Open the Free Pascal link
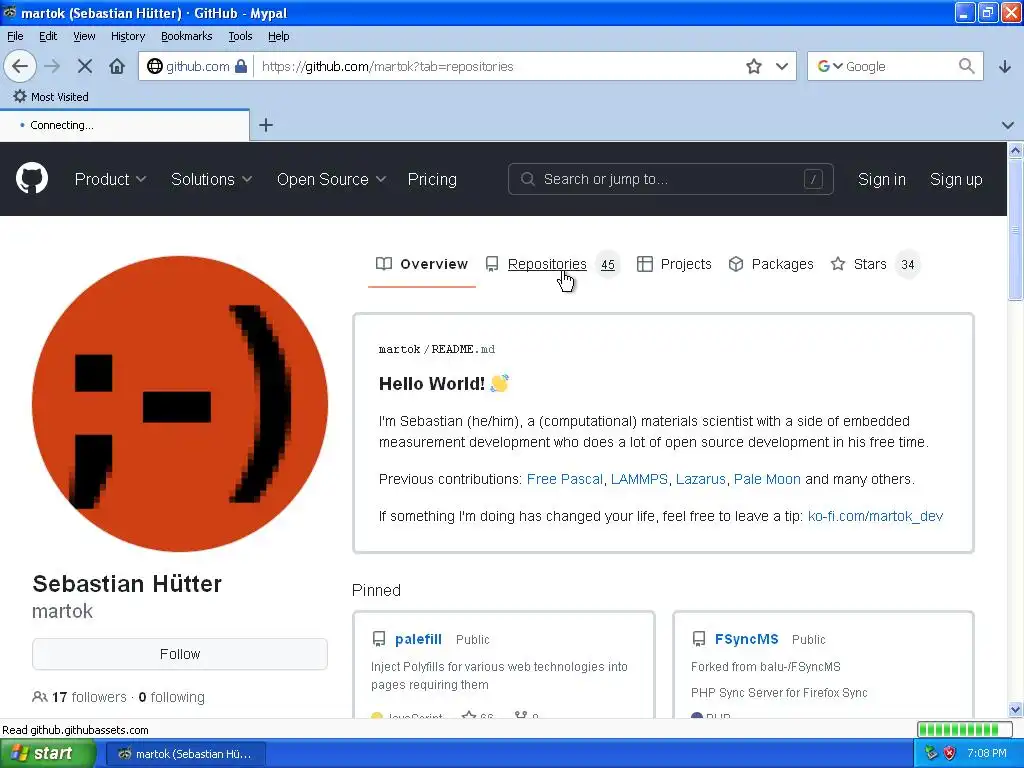Image resolution: width=1024 pixels, height=768 pixels. click(564, 479)
